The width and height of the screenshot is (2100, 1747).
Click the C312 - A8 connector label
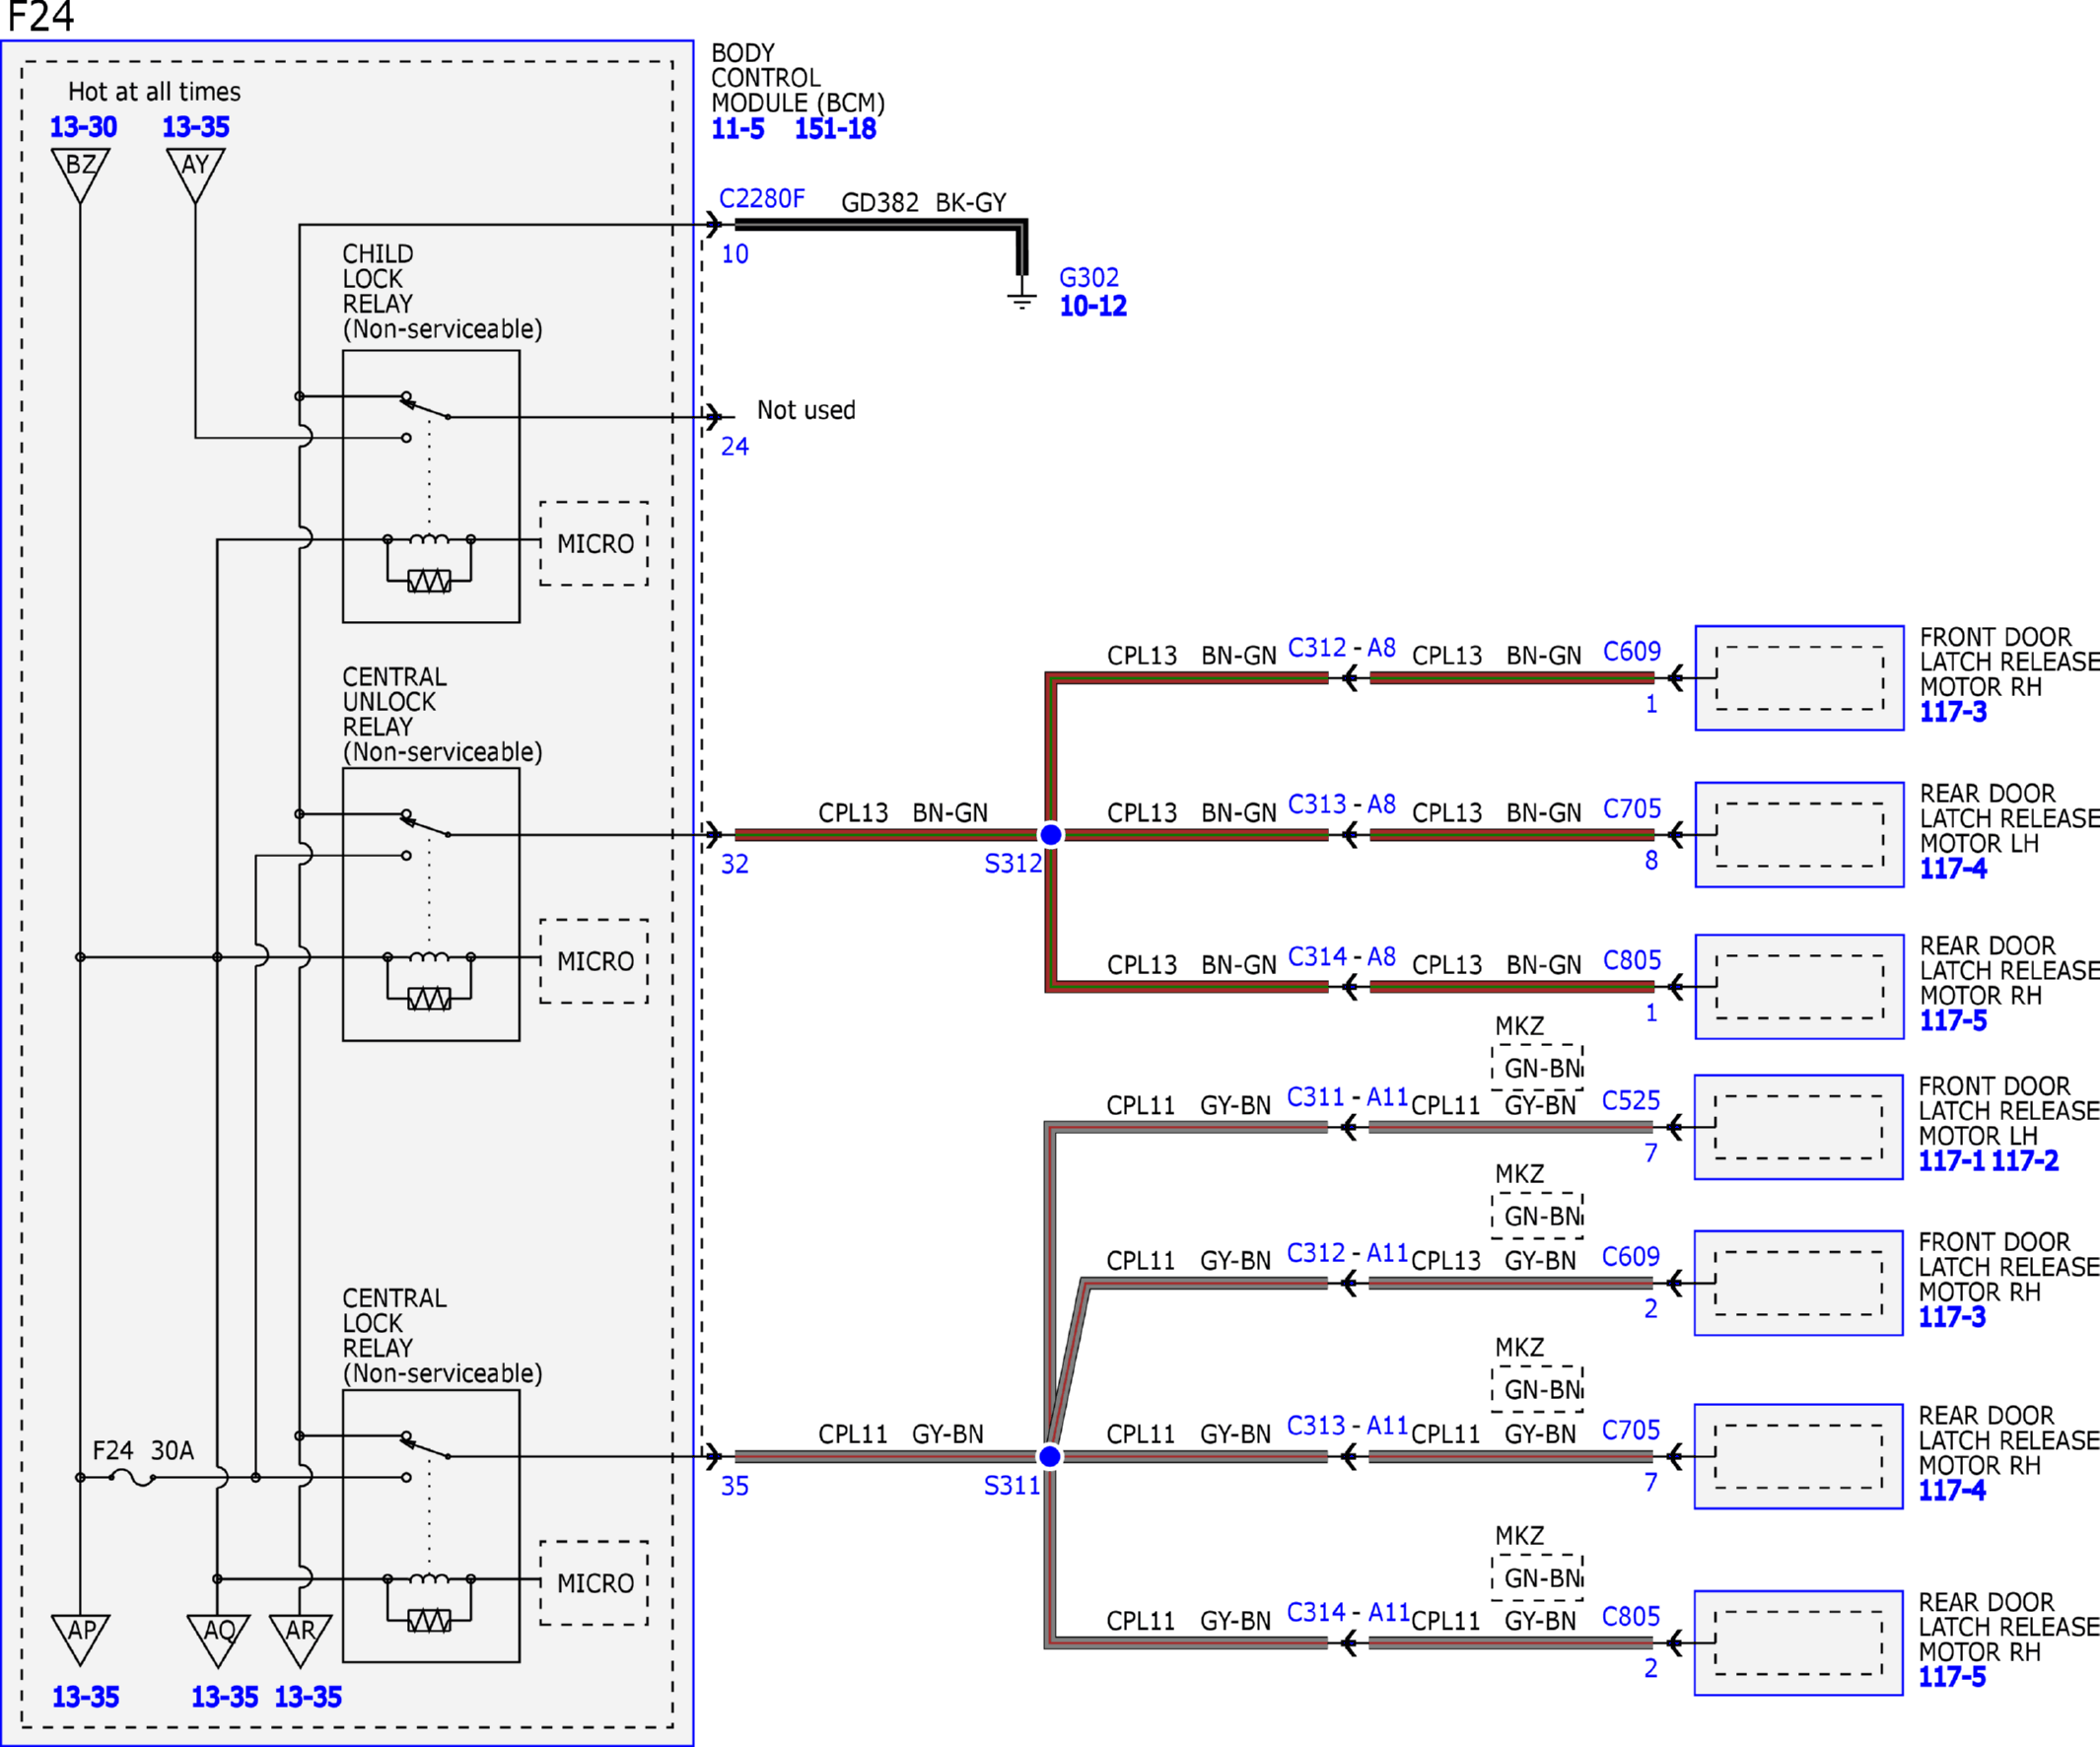(x=1342, y=648)
